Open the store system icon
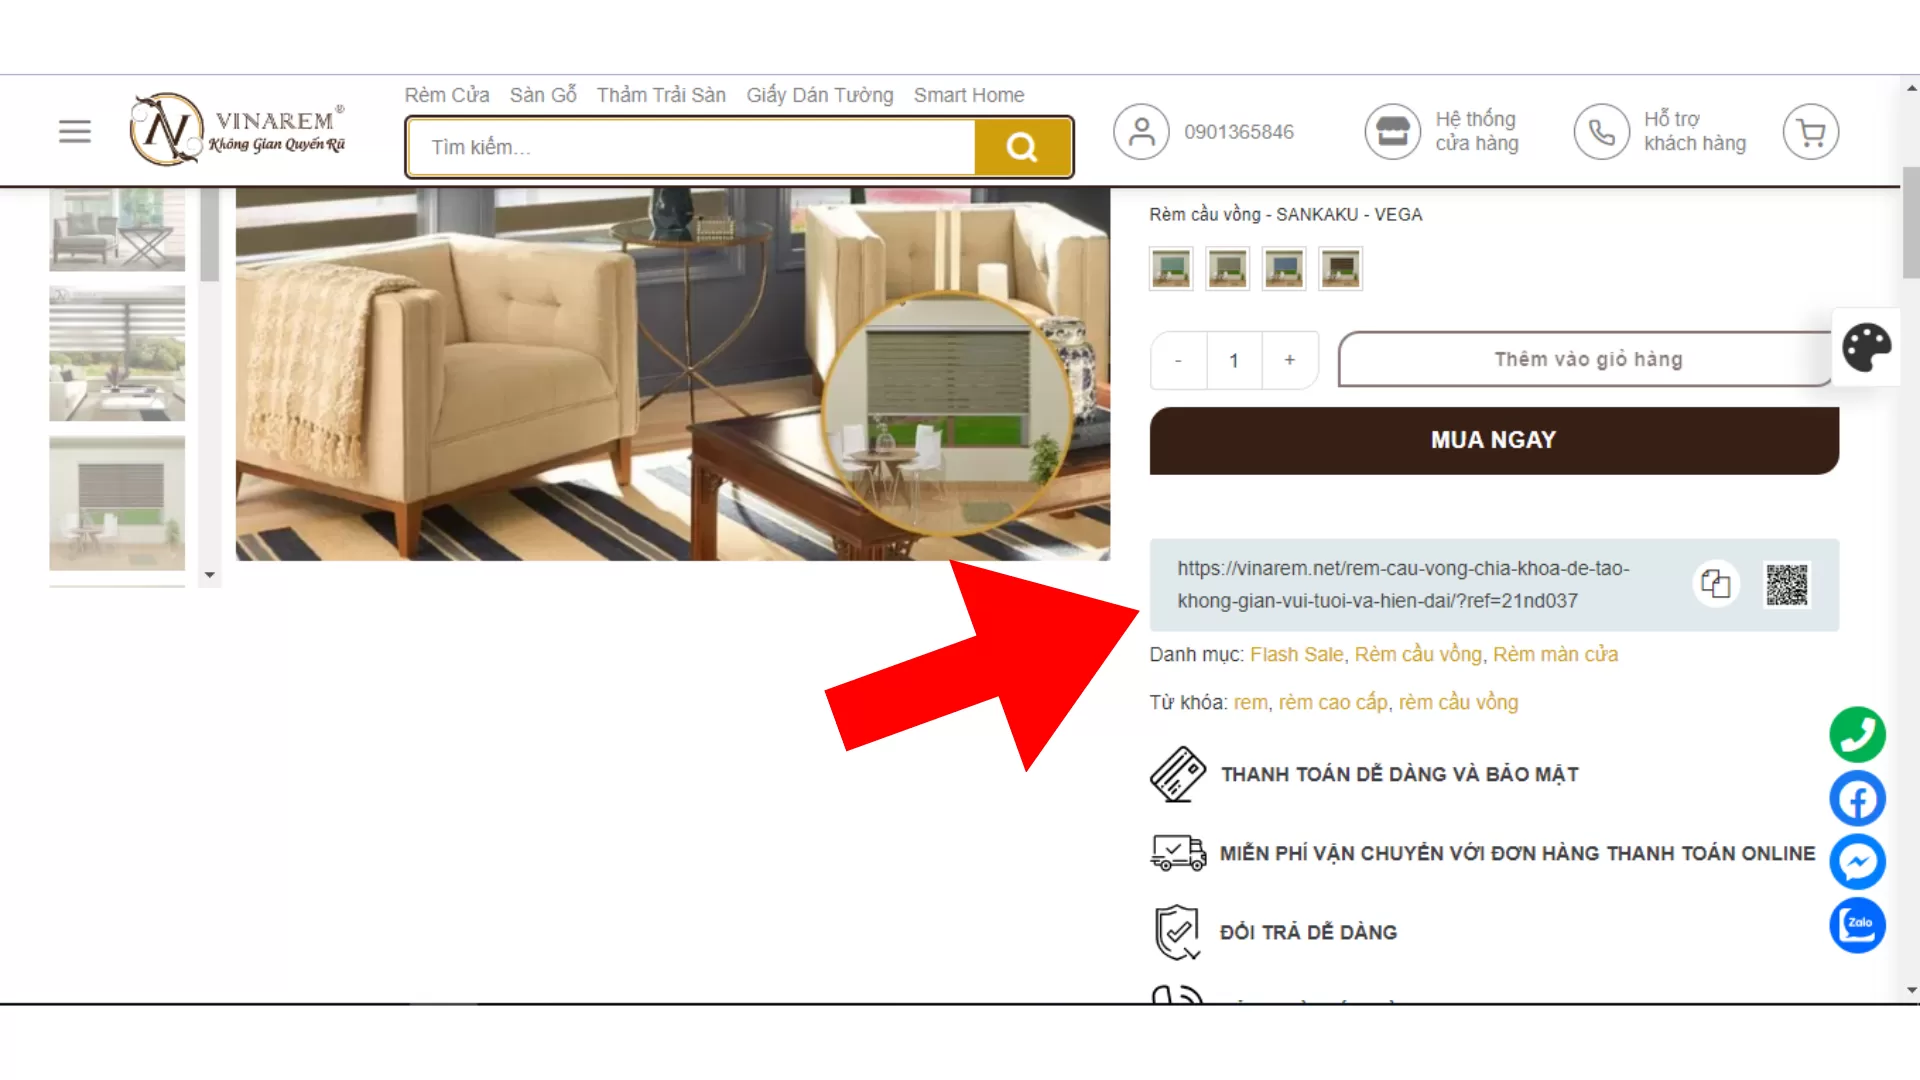This screenshot has height=1080, width=1920. pos(1392,132)
